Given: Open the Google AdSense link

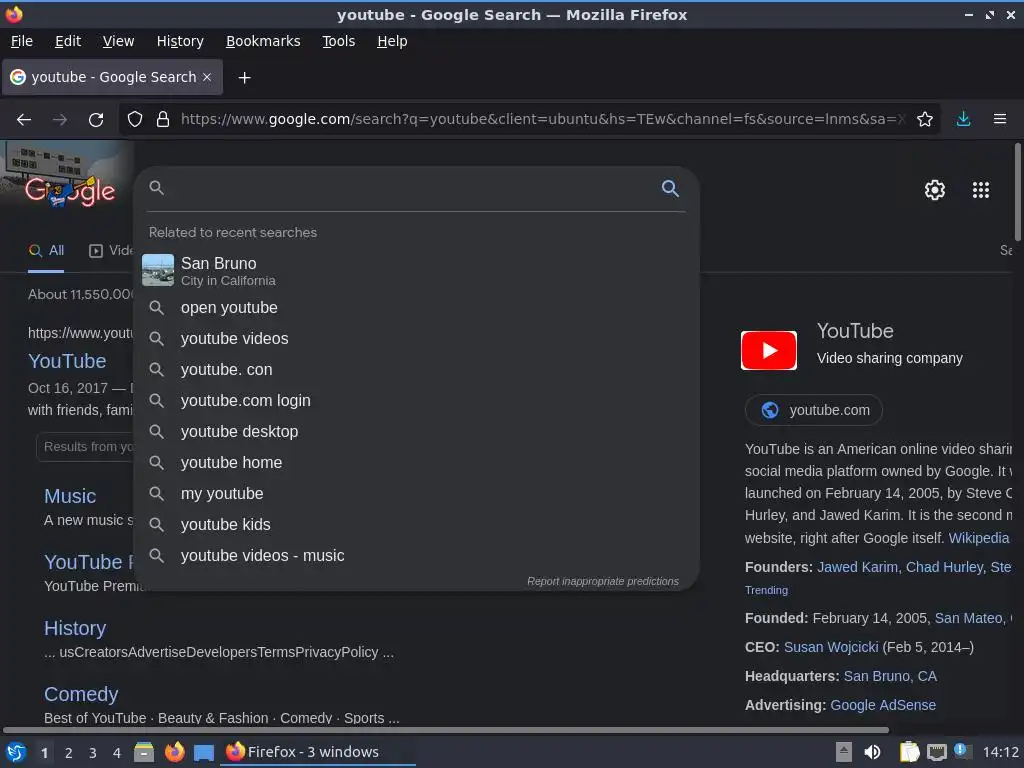Looking at the screenshot, I should (883, 705).
